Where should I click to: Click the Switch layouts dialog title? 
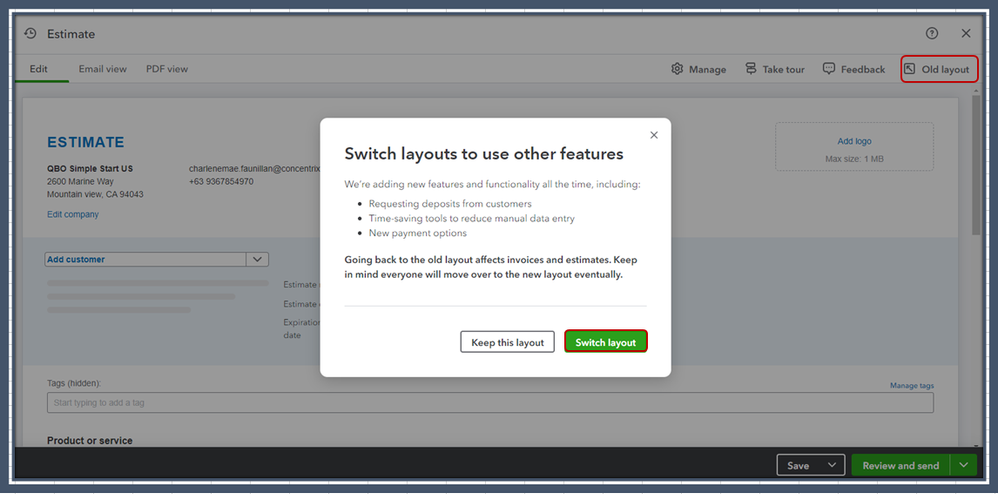pyautogui.click(x=484, y=153)
